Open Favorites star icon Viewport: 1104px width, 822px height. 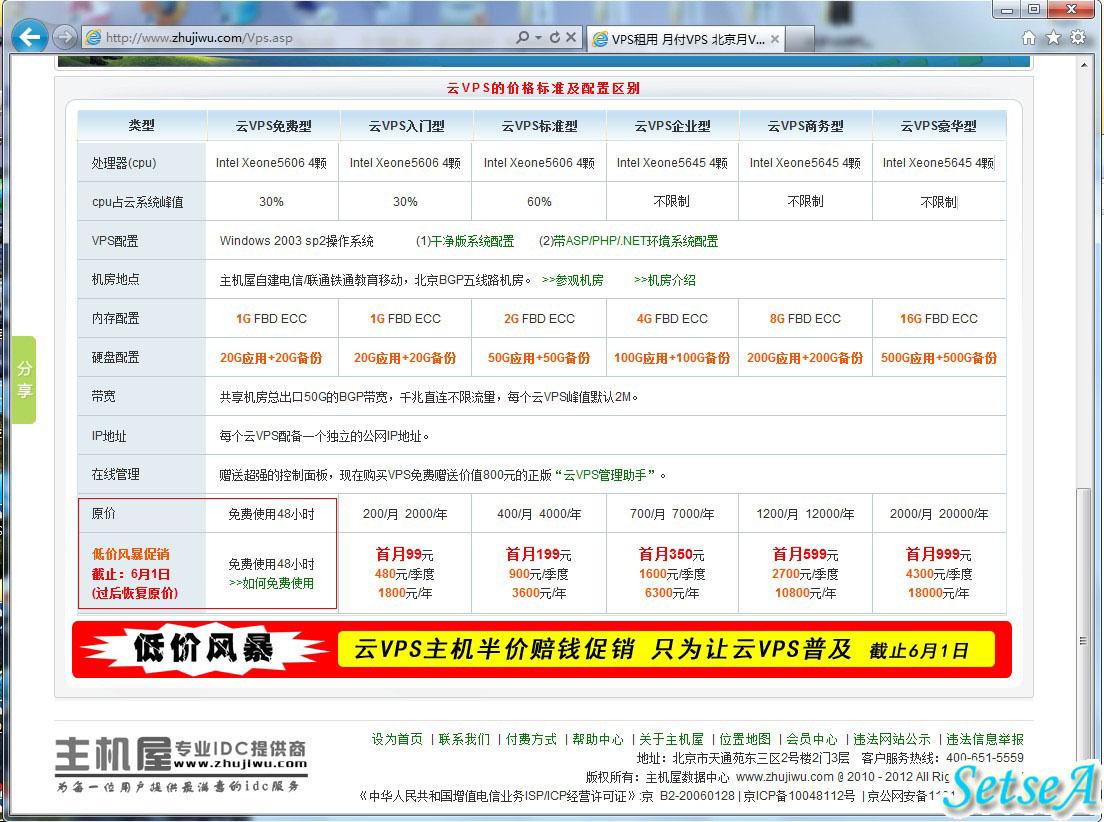pos(1053,37)
